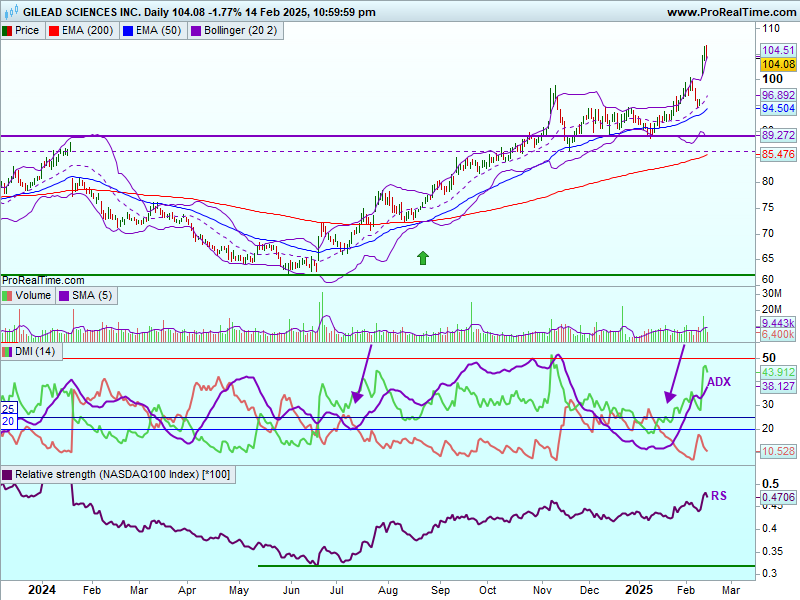The width and height of the screenshot is (800, 600).
Task: Click the purple Bollinger color square
Action: point(195,31)
